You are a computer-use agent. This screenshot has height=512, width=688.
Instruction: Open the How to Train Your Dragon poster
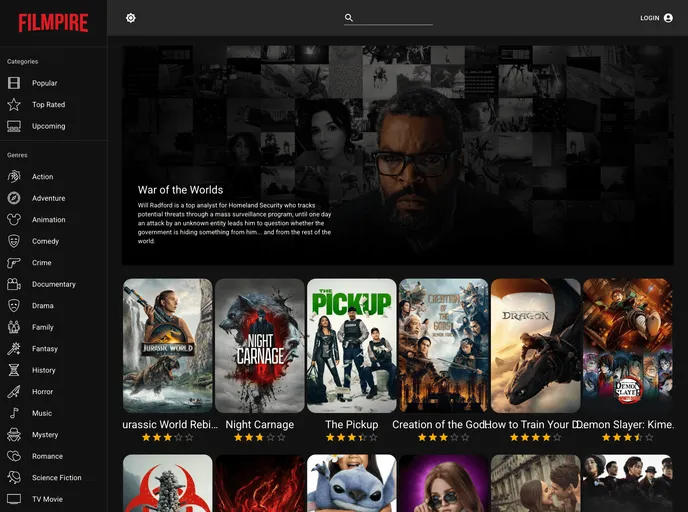tap(536, 346)
